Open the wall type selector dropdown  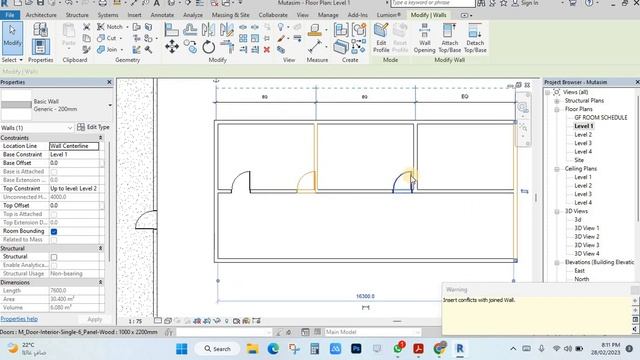(109, 105)
